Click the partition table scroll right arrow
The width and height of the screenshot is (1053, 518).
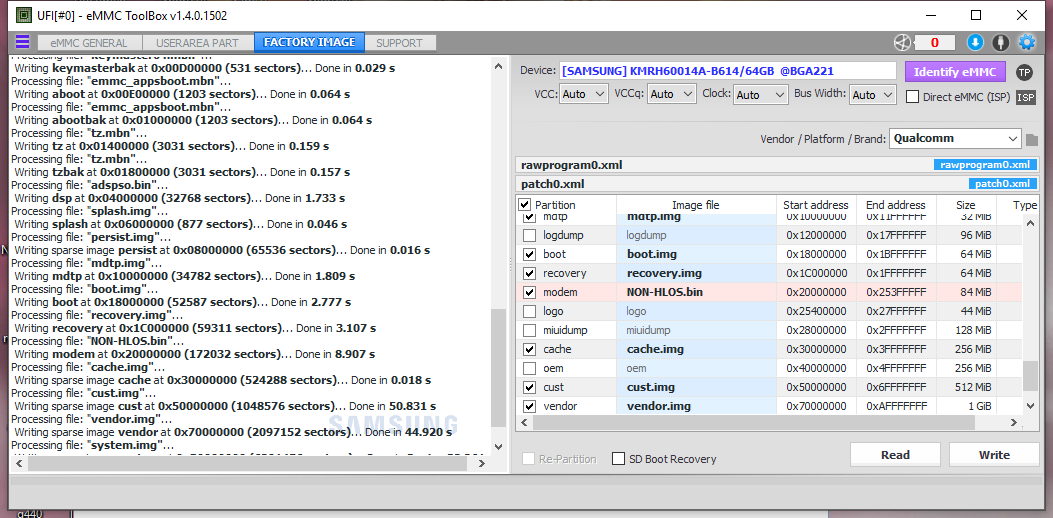[1015, 422]
